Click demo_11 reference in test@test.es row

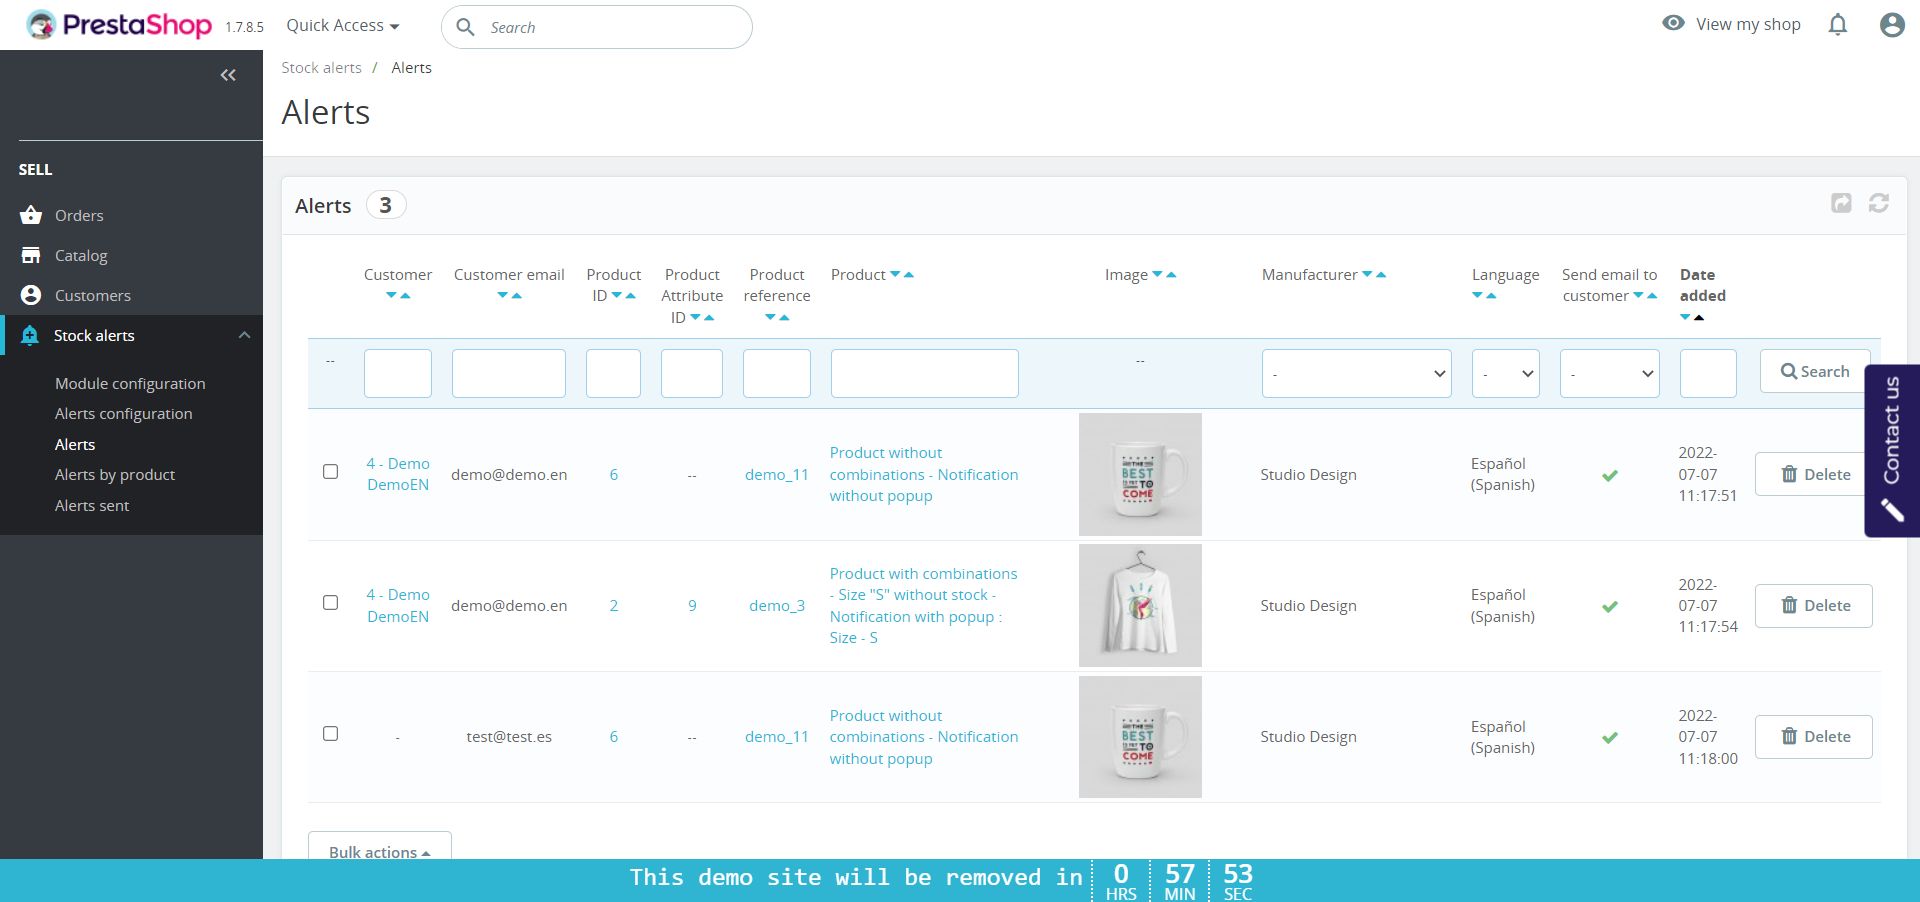[x=776, y=737]
